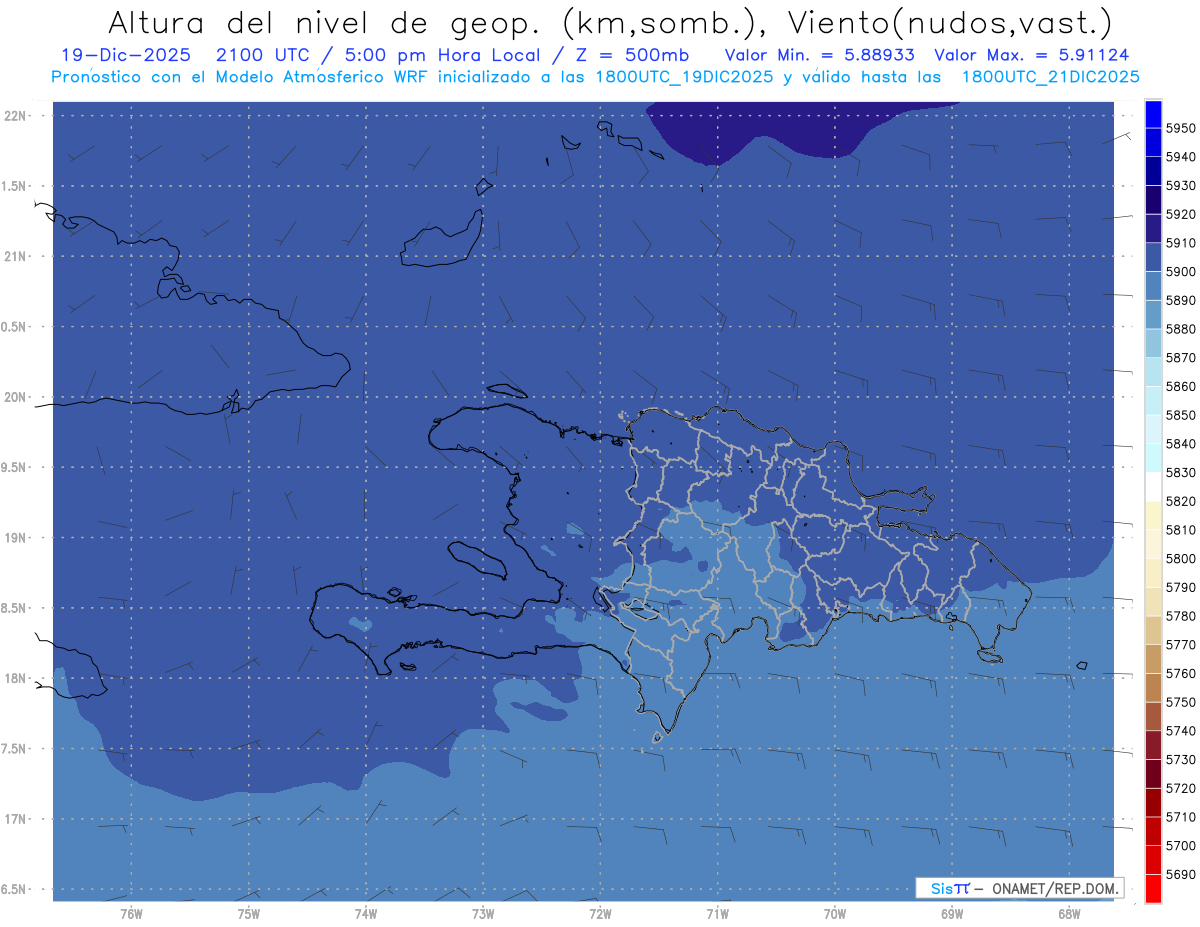Click the '5940' value on the color scale
1200x927 pixels.
1180,157
